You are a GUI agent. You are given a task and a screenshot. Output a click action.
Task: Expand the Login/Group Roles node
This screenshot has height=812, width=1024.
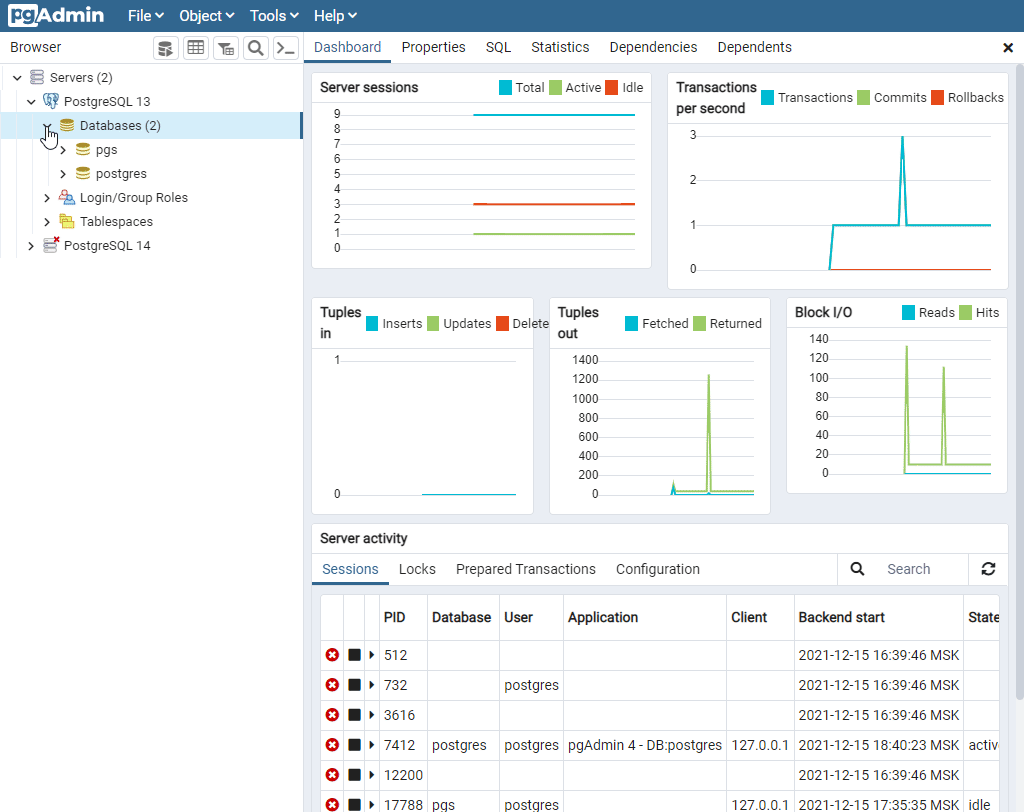[x=47, y=198]
